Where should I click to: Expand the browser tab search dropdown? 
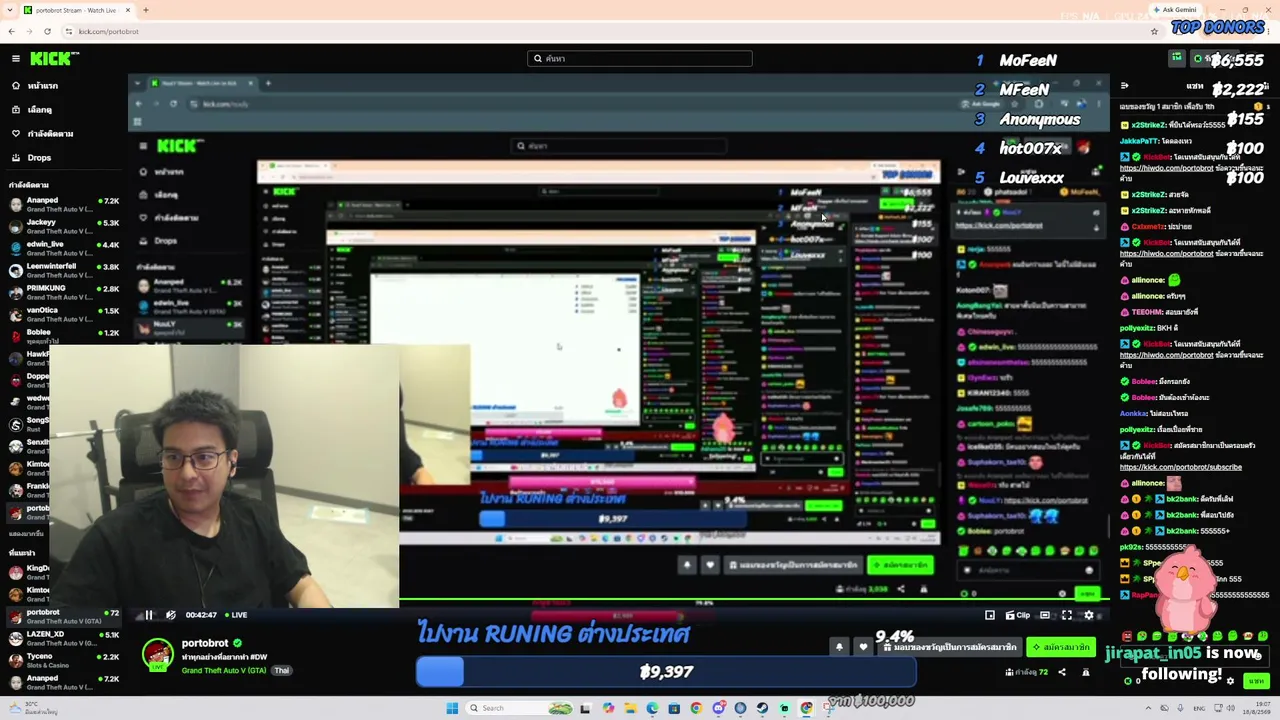coord(10,10)
